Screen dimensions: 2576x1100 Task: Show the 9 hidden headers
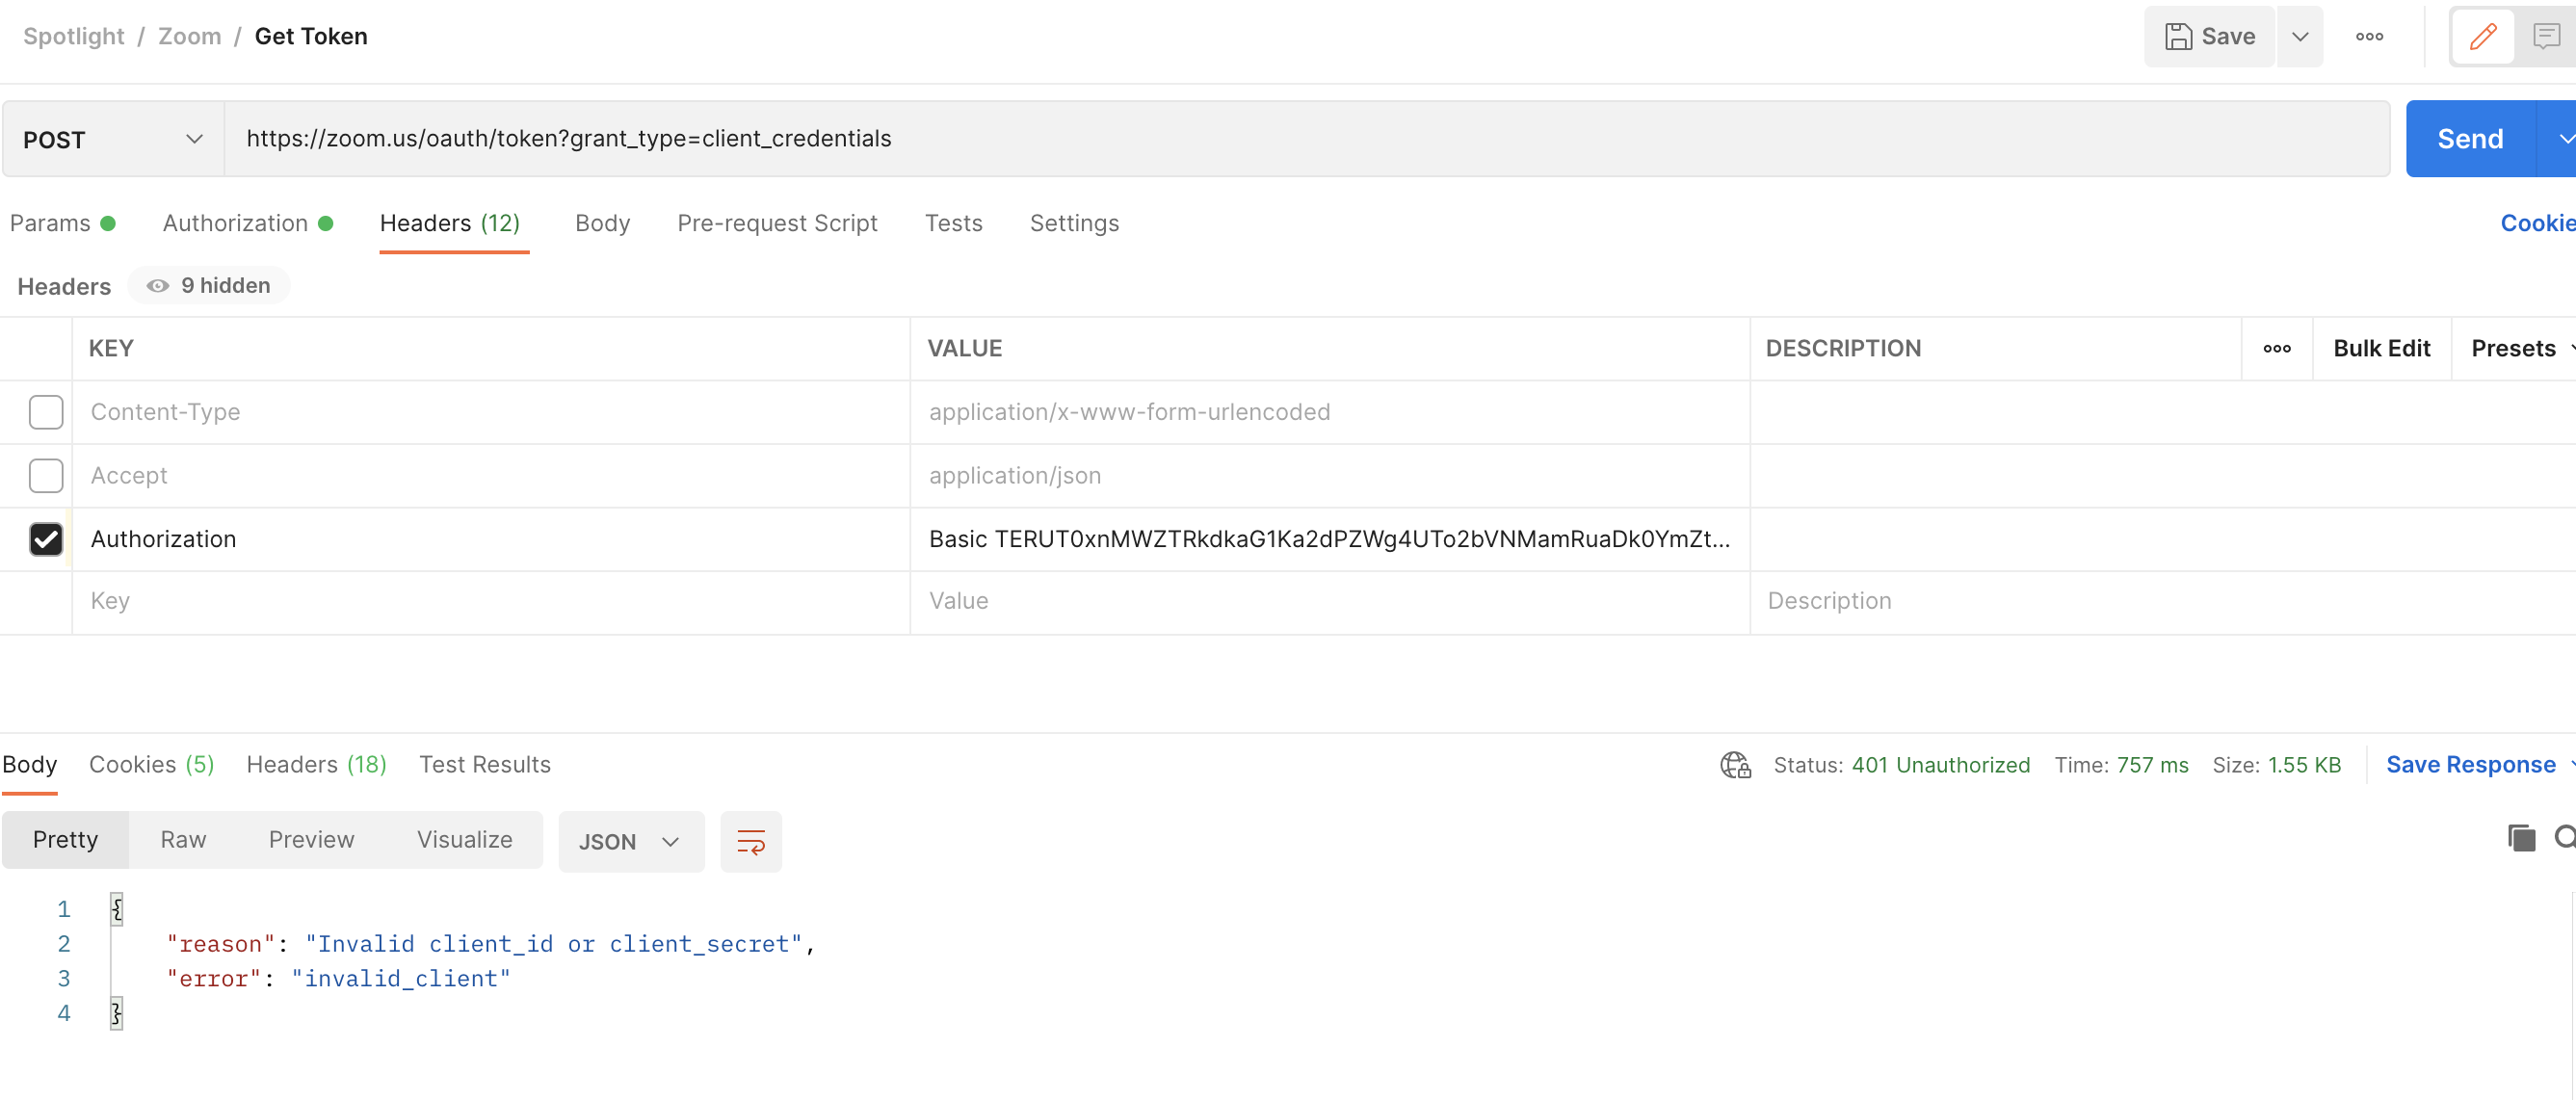[209, 286]
